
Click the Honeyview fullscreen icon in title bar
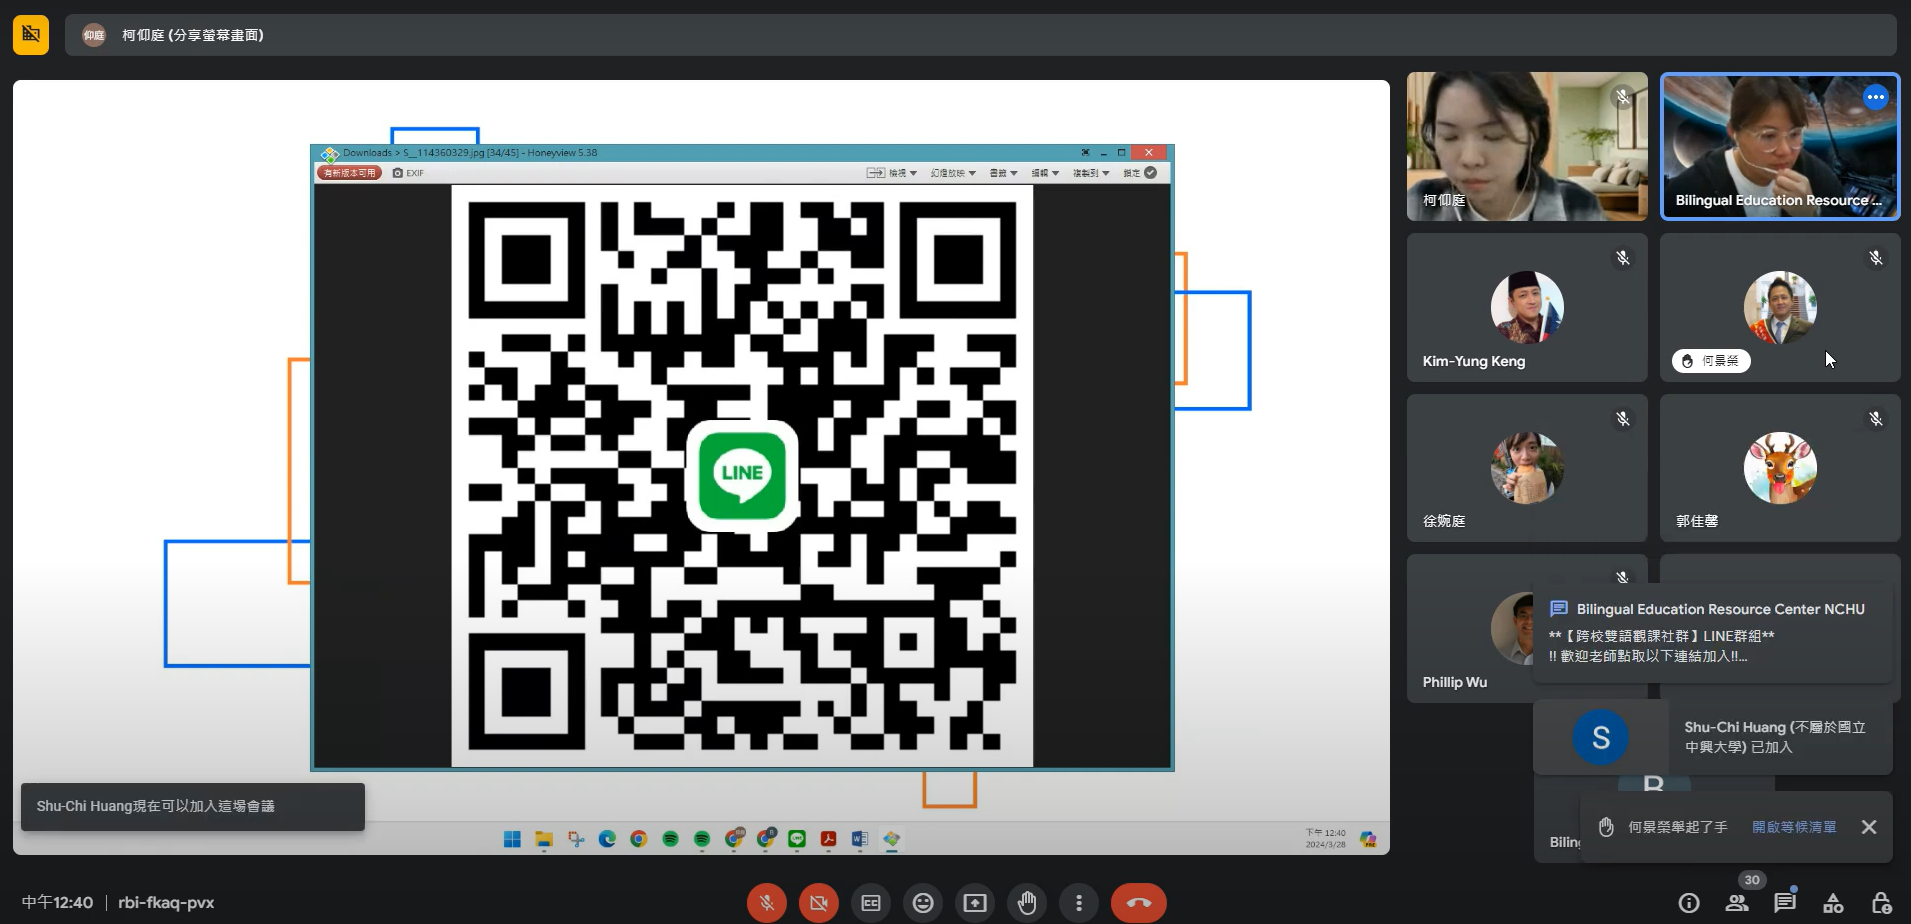point(1085,153)
